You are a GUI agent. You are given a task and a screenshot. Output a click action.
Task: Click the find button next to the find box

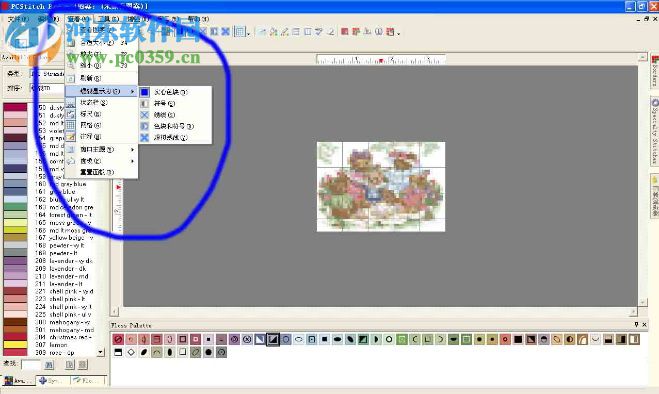[x=49, y=365]
